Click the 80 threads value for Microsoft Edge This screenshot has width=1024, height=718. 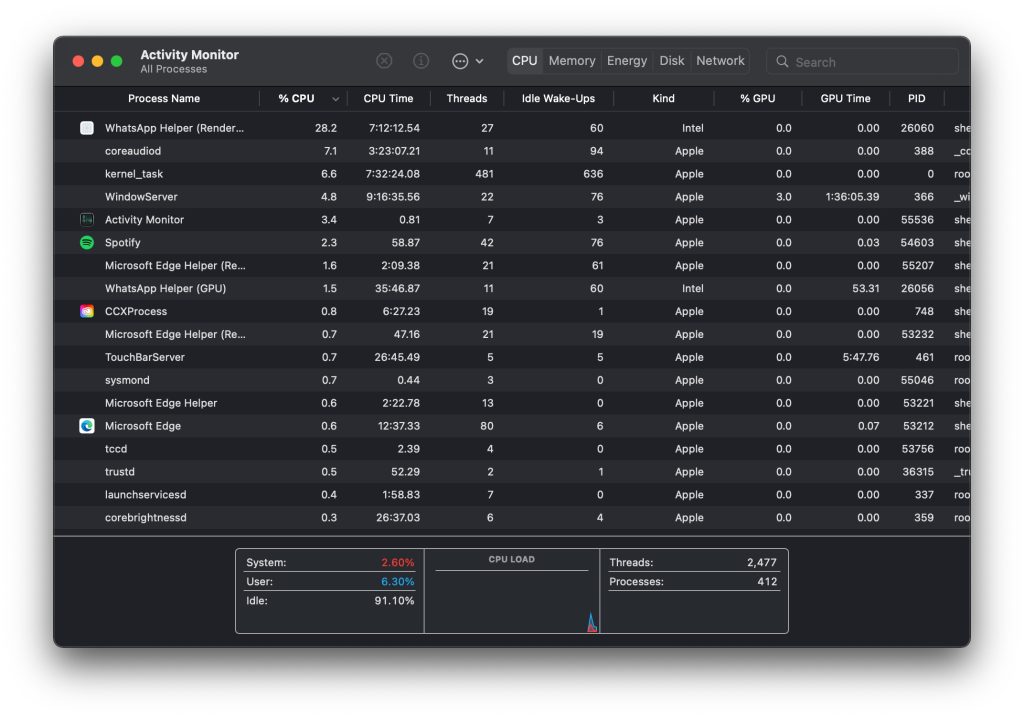(x=487, y=426)
